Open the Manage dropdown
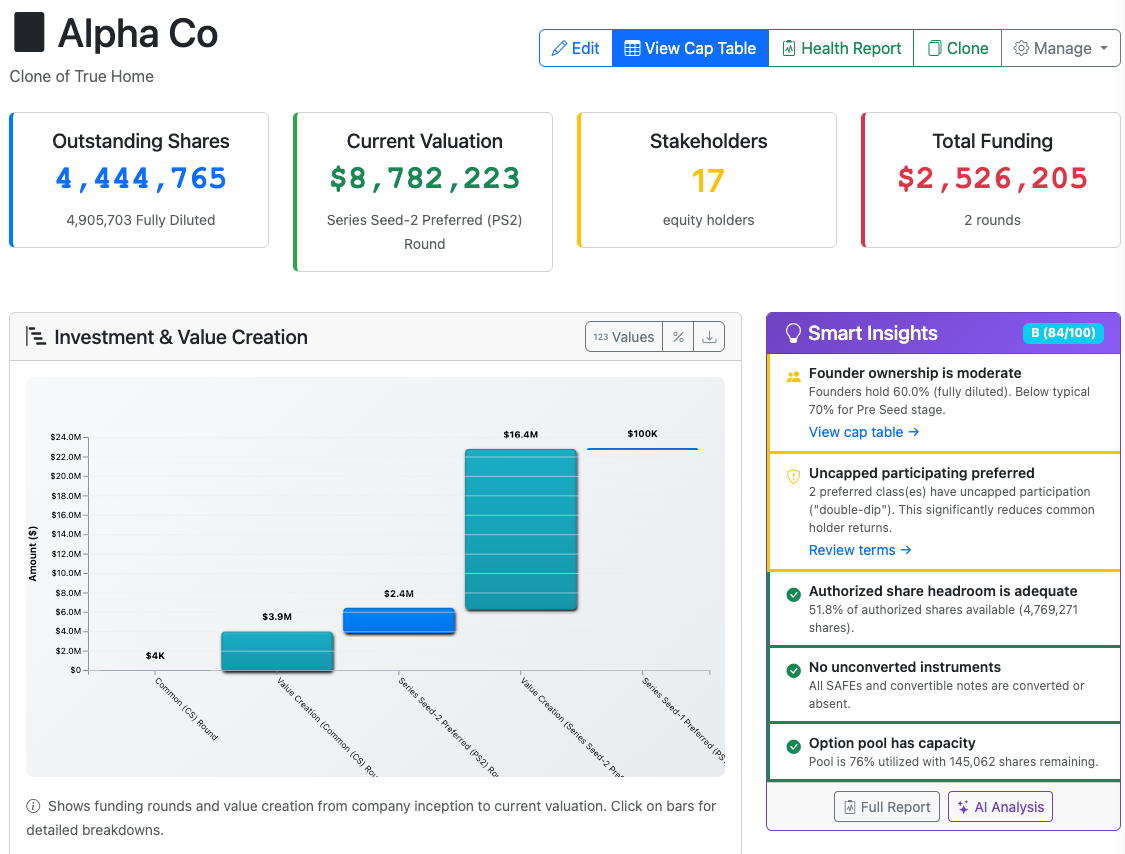This screenshot has width=1125, height=854. (x=1061, y=47)
